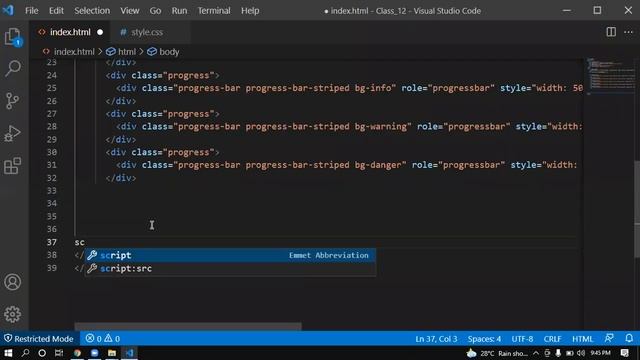
Task: Click body in the breadcrumb
Action: coord(169,52)
